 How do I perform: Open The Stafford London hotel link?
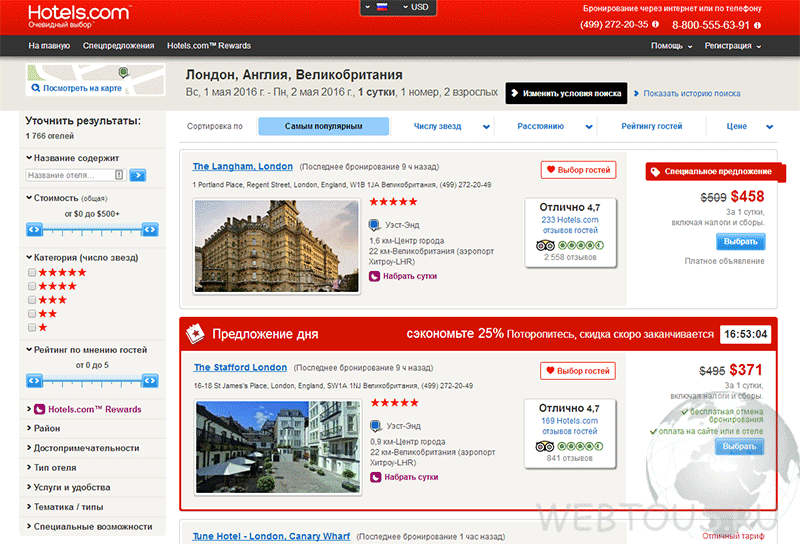240,367
